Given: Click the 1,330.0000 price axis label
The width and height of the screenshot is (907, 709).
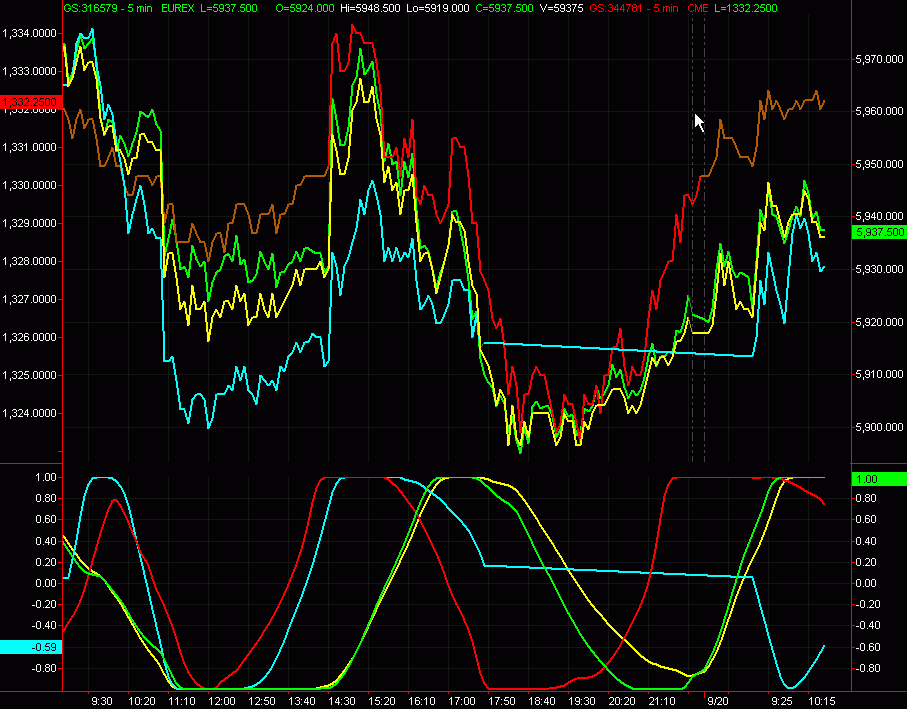Looking at the screenshot, I should 30,185.
